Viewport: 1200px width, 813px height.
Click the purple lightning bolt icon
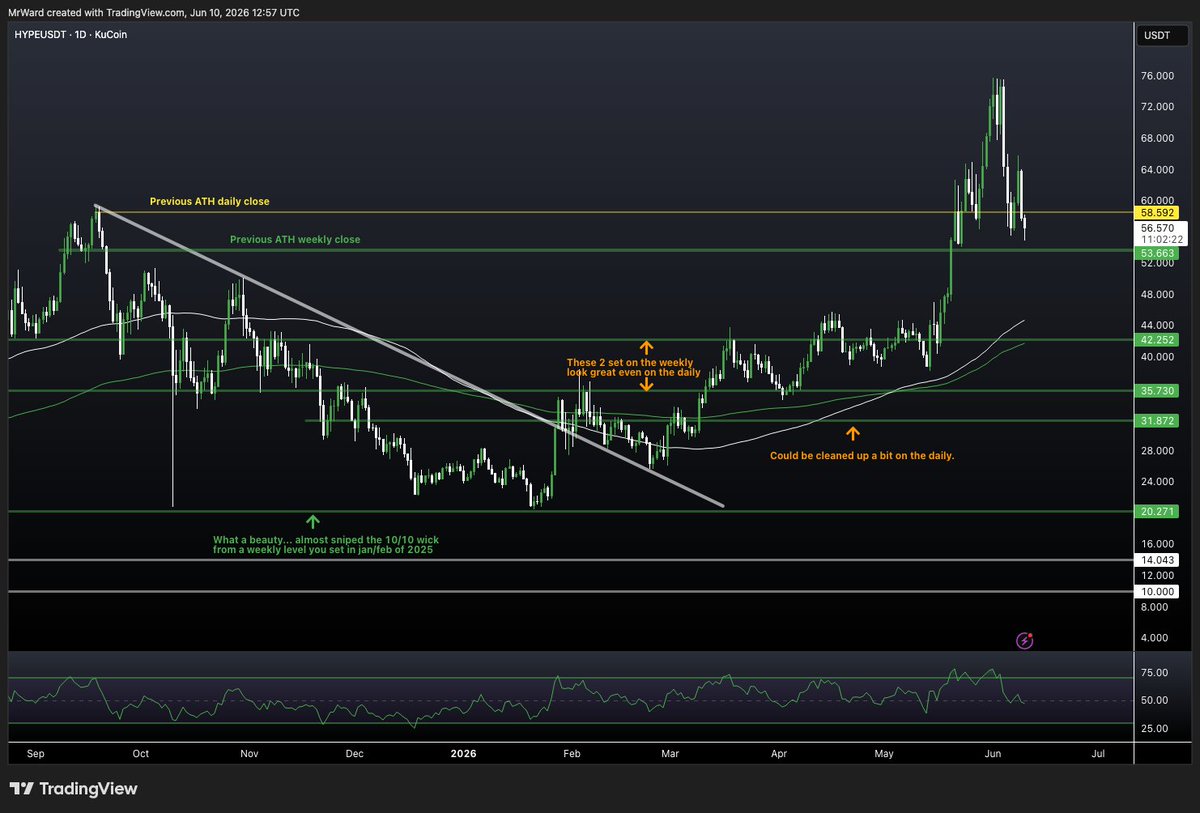[x=1024, y=640]
